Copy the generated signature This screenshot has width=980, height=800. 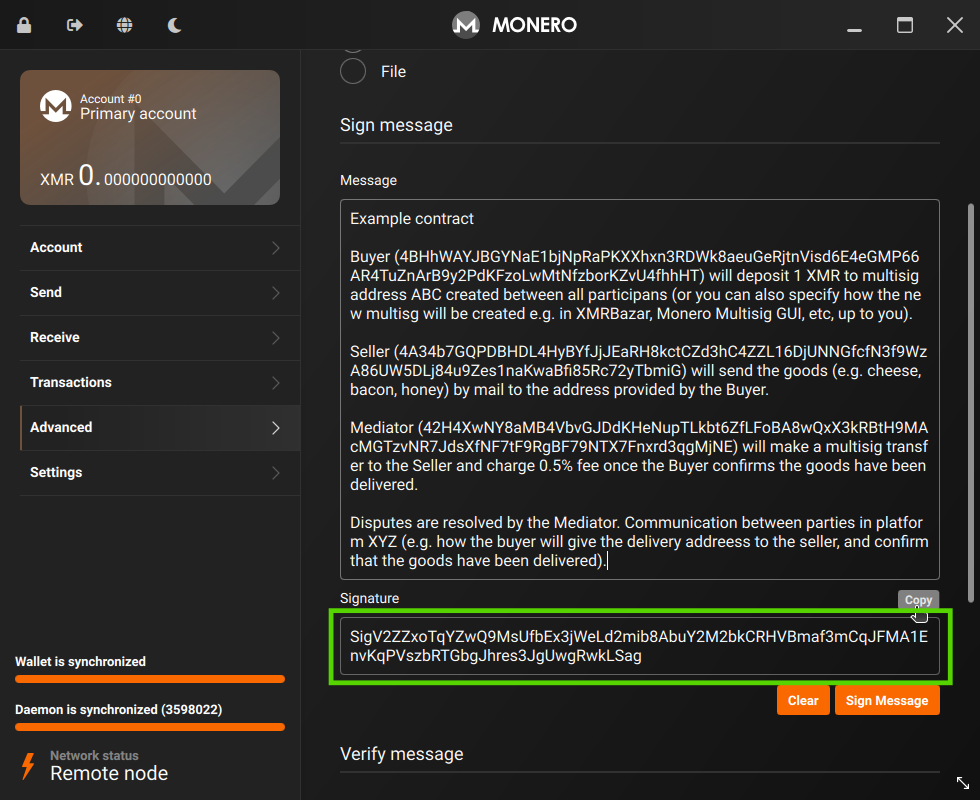pos(918,600)
